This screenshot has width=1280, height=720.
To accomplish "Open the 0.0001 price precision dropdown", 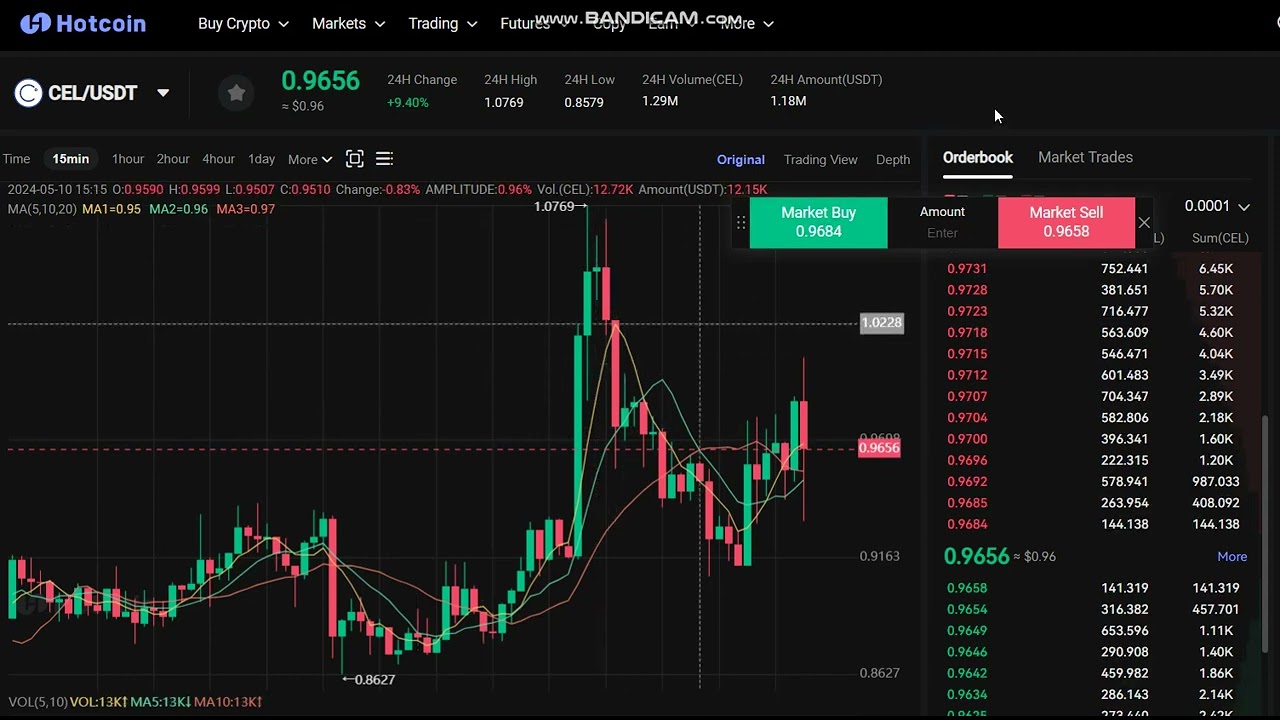I will click(1217, 206).
